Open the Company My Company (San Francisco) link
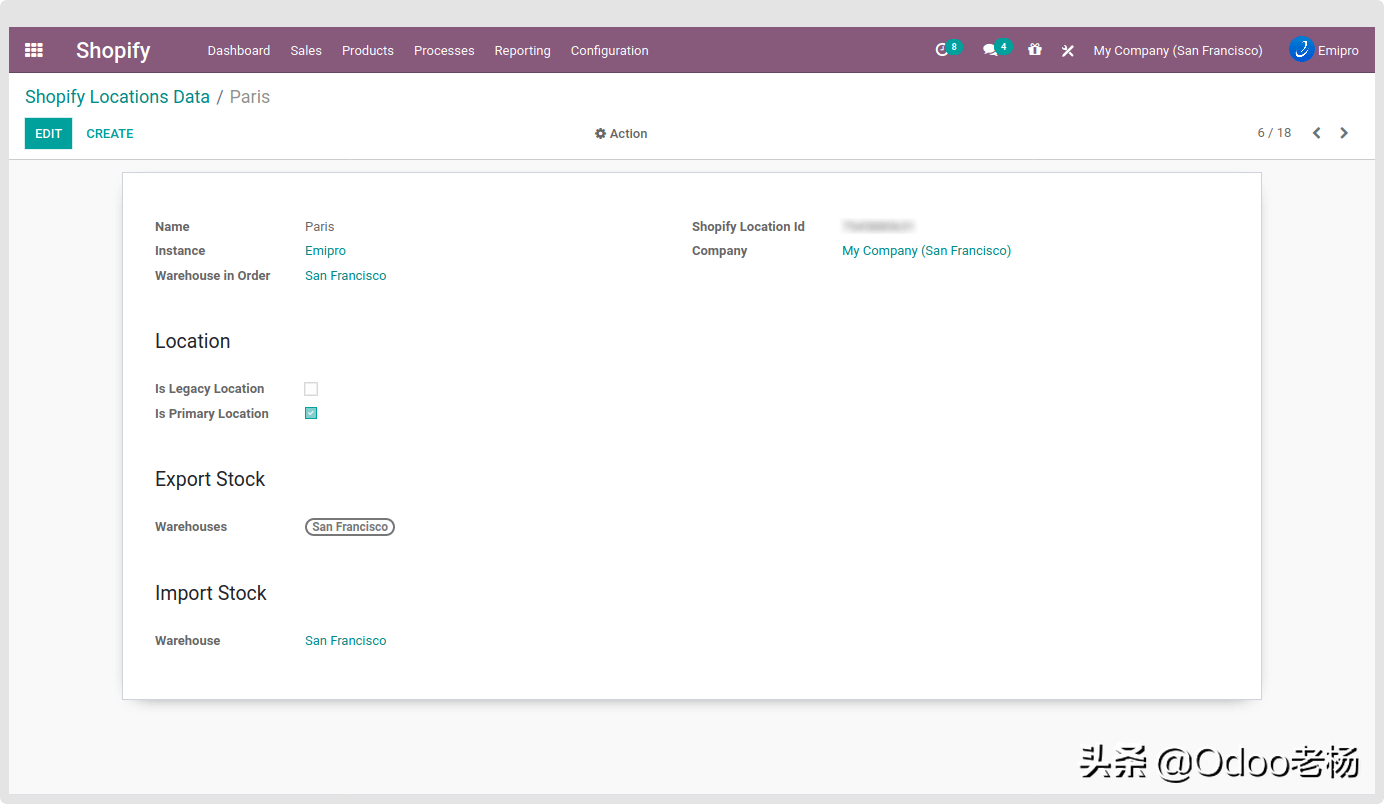The width and height of the screenshot is (1384, 804). tap(926, 251)
